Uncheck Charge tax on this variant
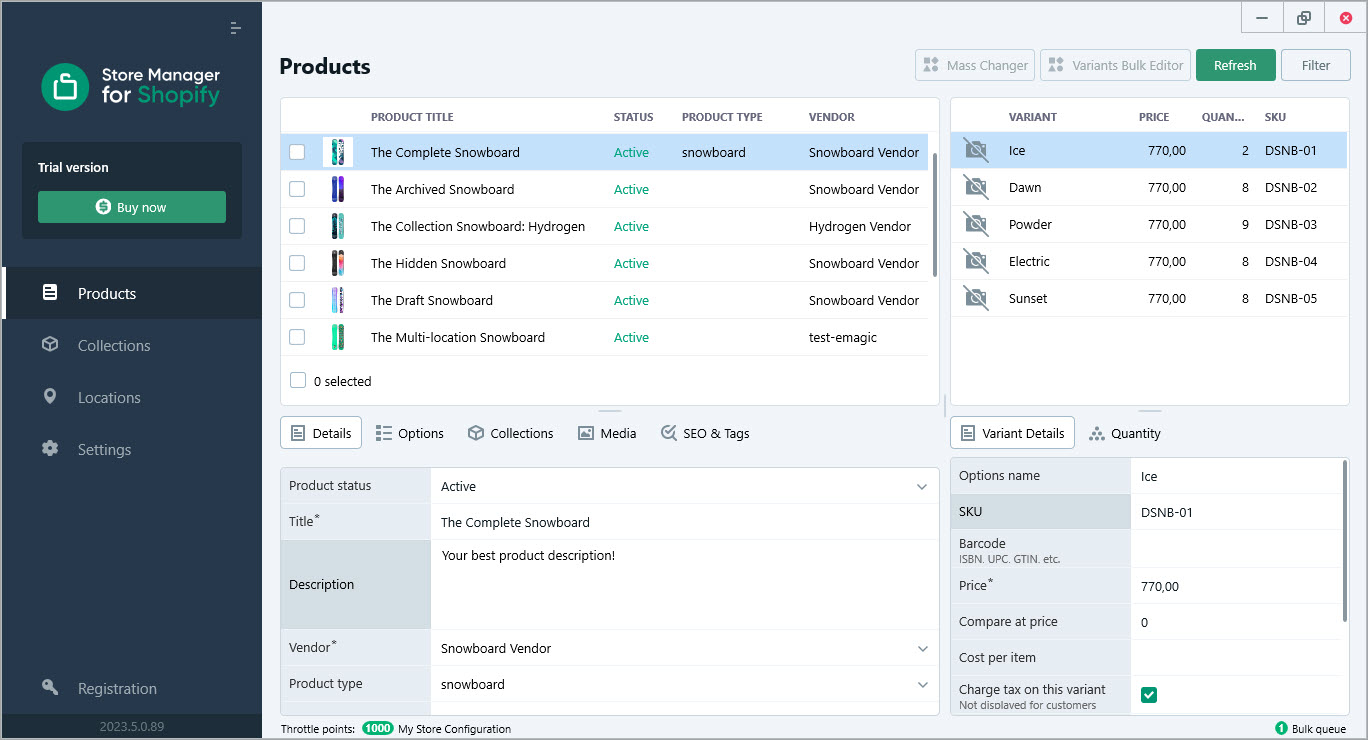The image size is (1368, 740). click(x=1149, y=694)
